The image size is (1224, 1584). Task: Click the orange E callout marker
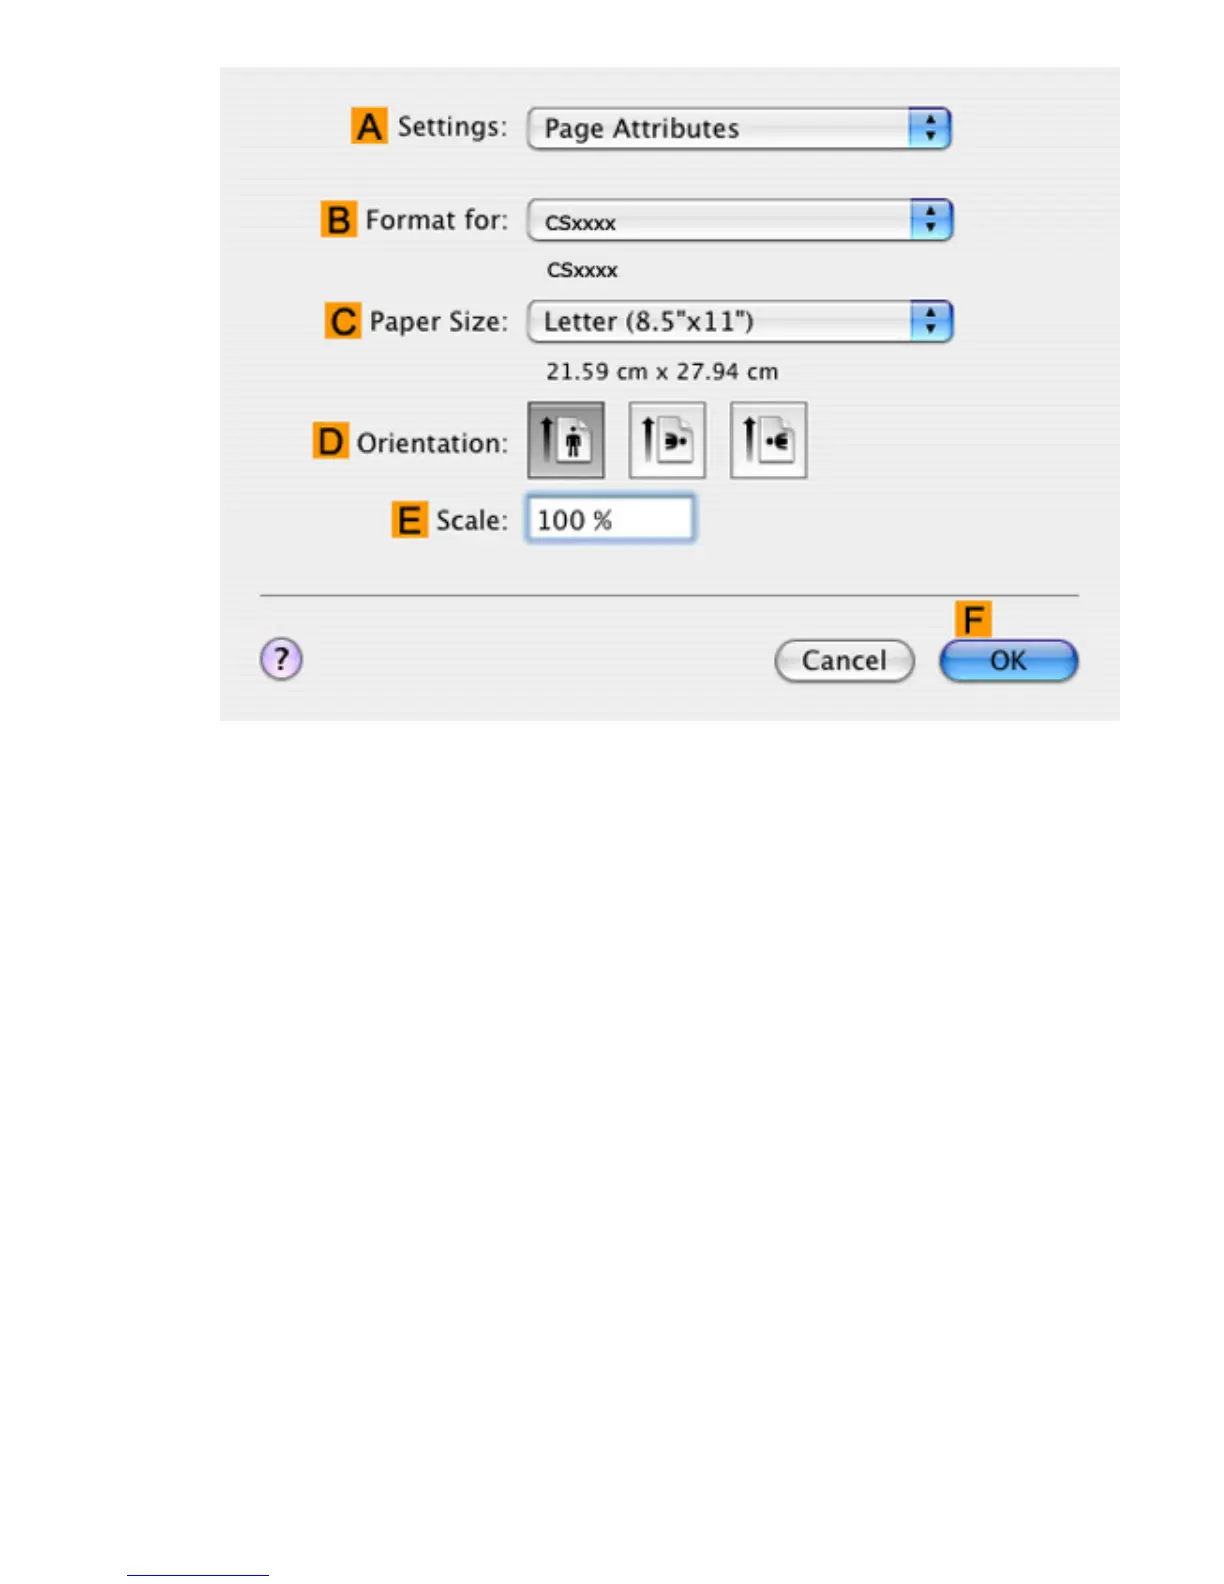[x=409, y=520]
